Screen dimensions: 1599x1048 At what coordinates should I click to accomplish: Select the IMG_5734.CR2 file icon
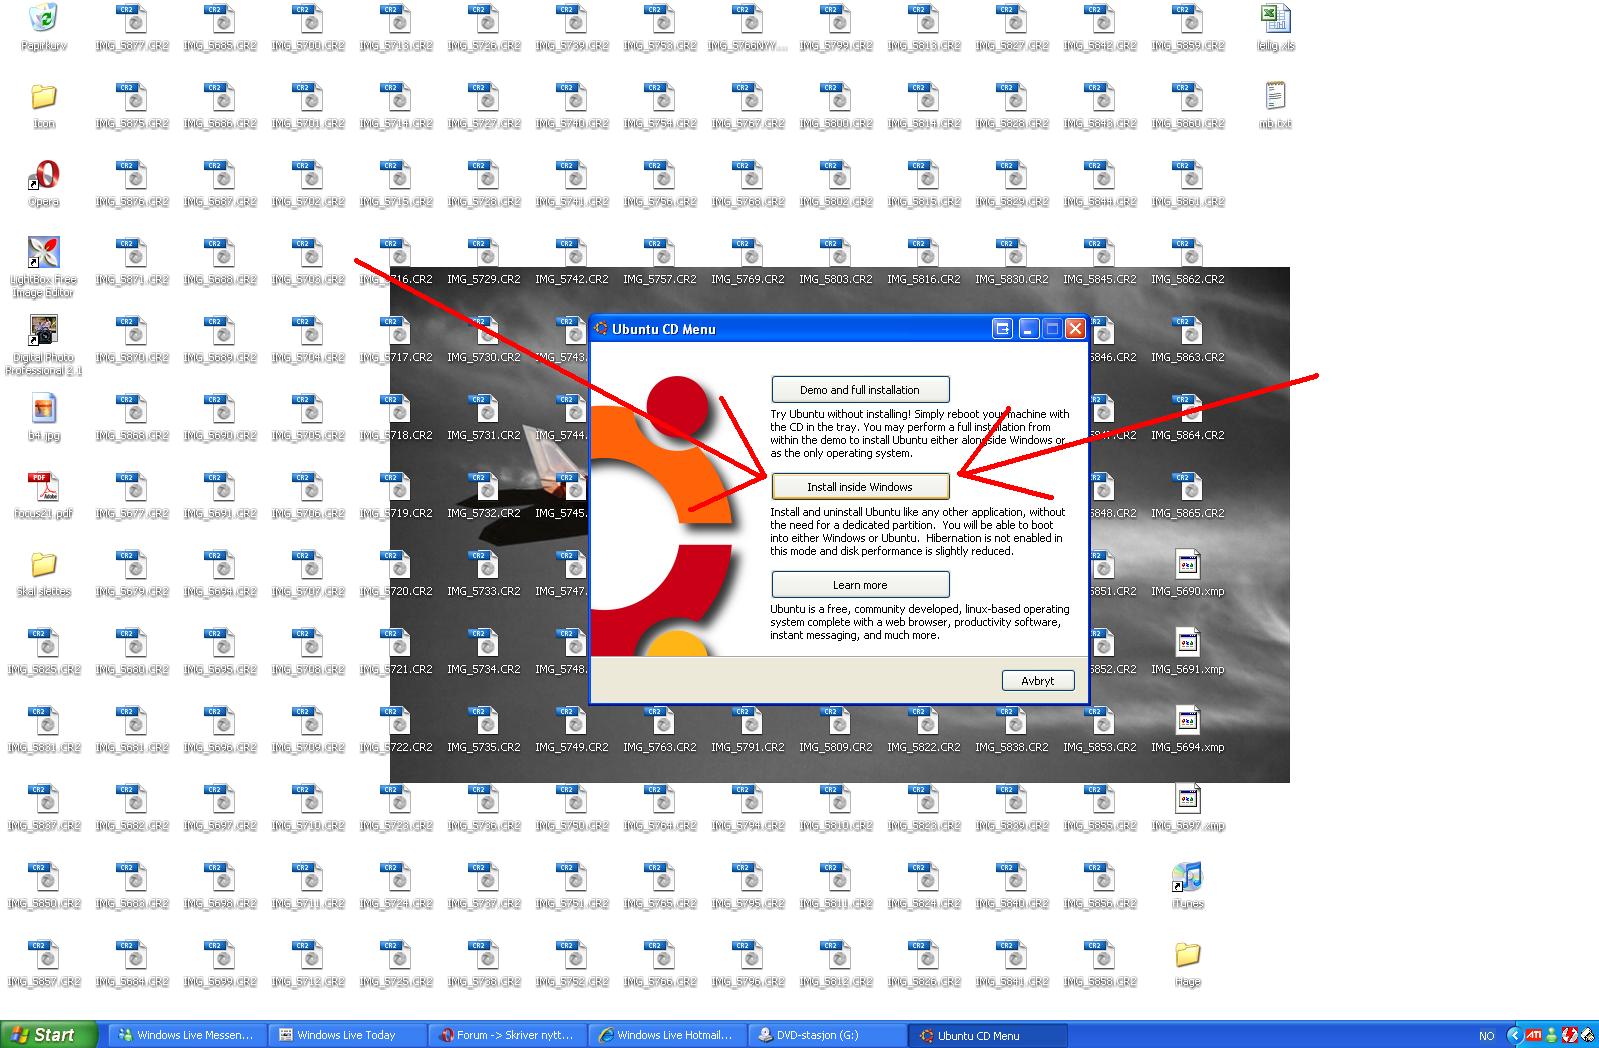(484, 643)
